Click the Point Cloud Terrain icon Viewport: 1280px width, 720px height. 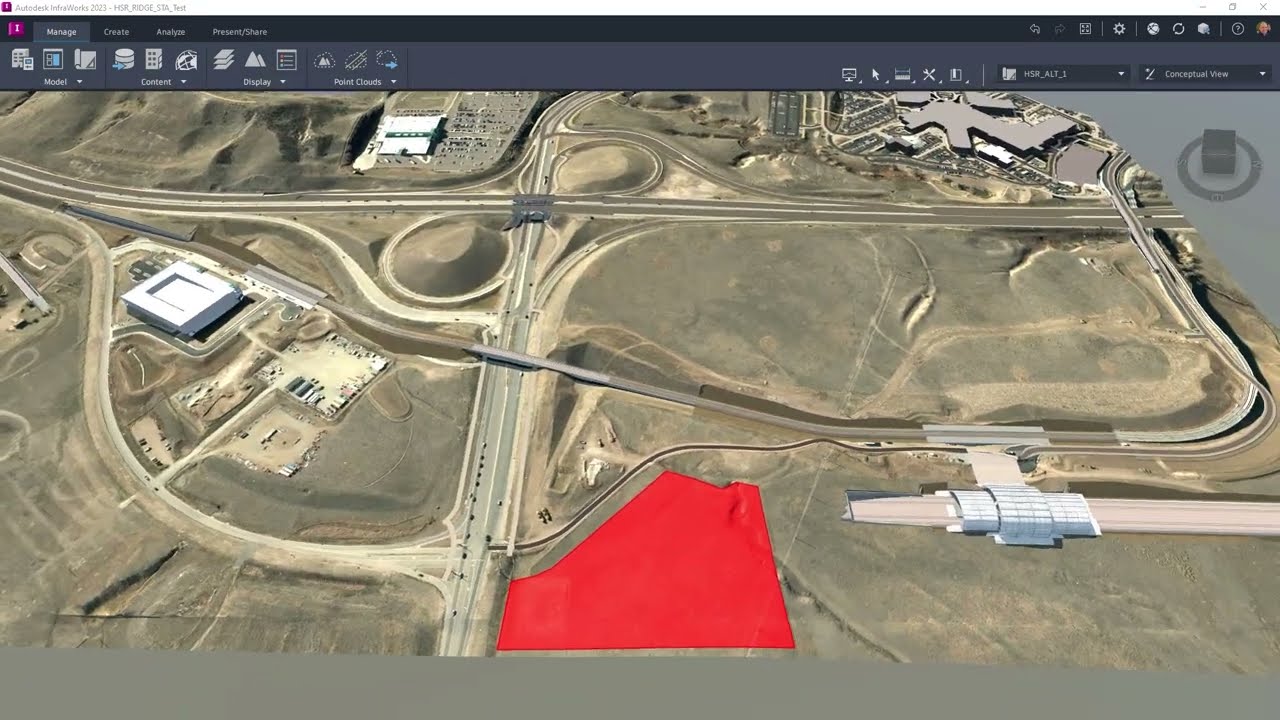[x=324, y=60]
